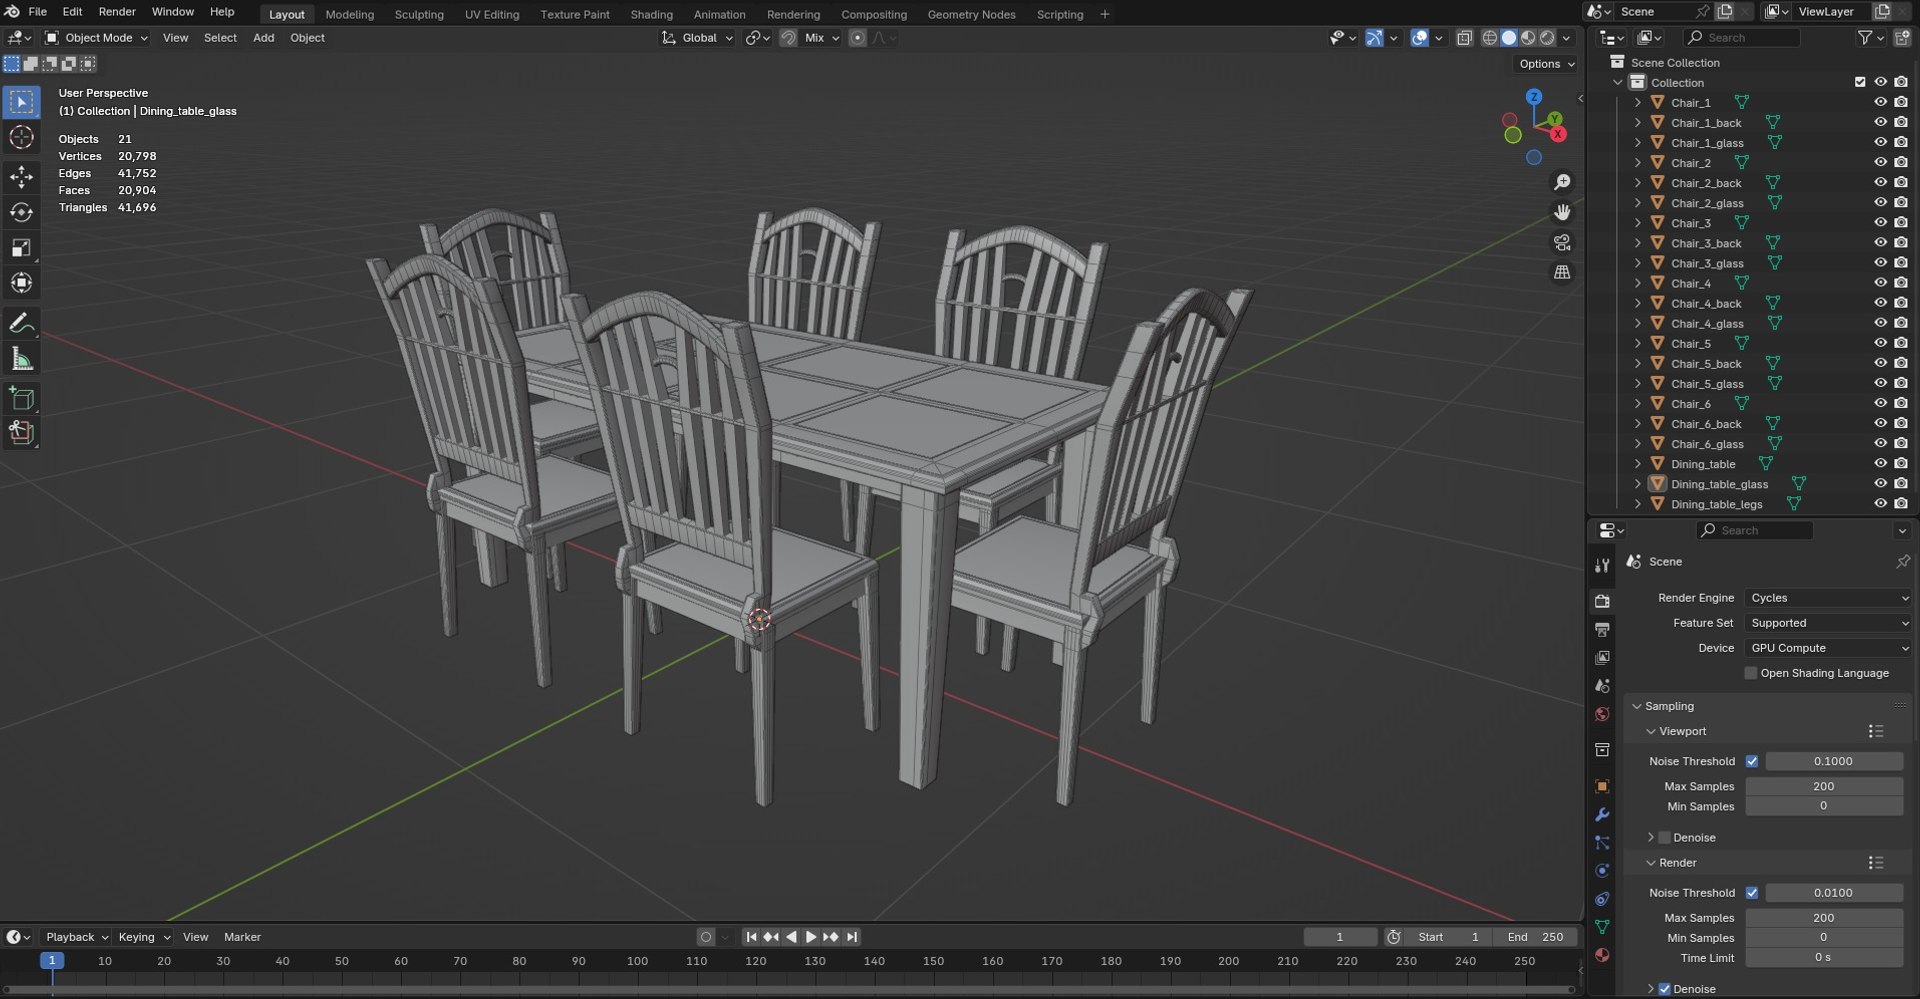1920x999 pixels.
Task: Disable render for Chair_6_back
Action: pos(1901,423)
